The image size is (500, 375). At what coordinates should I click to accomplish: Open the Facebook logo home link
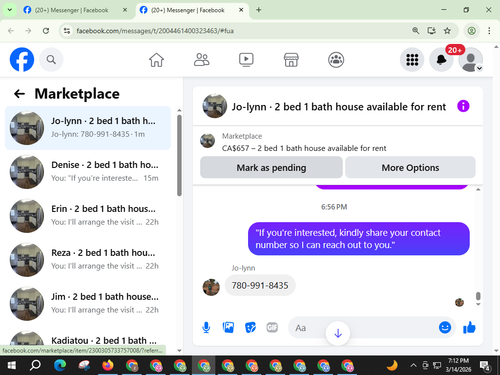[x=22, y=60]
